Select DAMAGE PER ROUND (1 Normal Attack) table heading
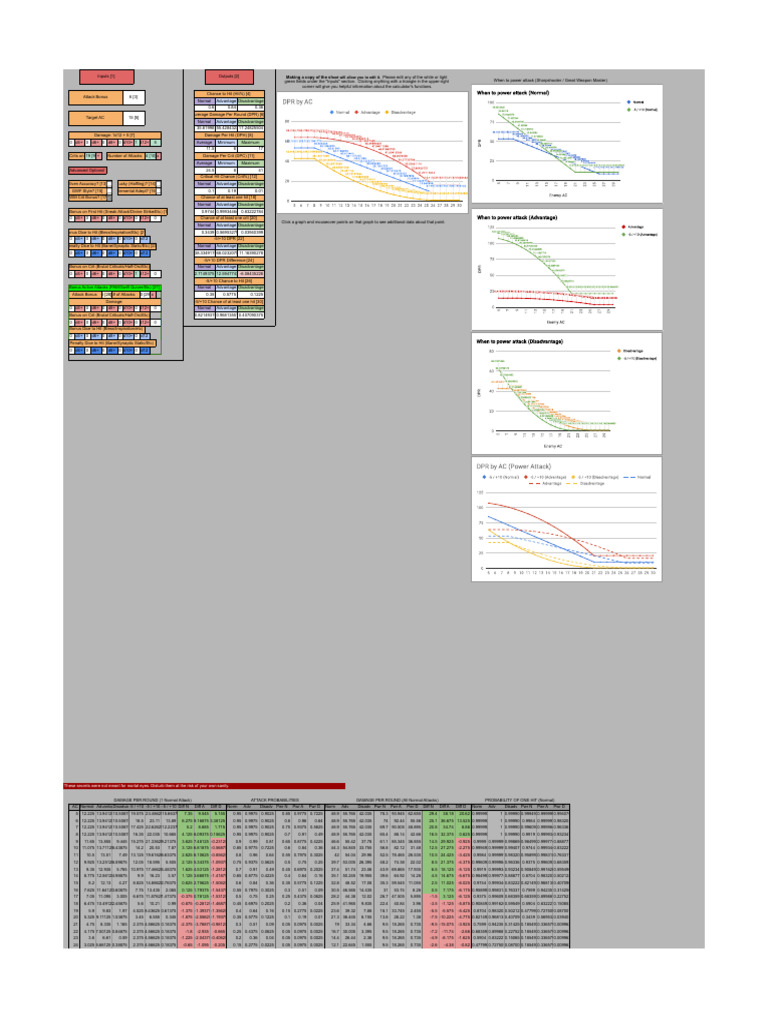The image size is (768, 1024). pos(152,799)
